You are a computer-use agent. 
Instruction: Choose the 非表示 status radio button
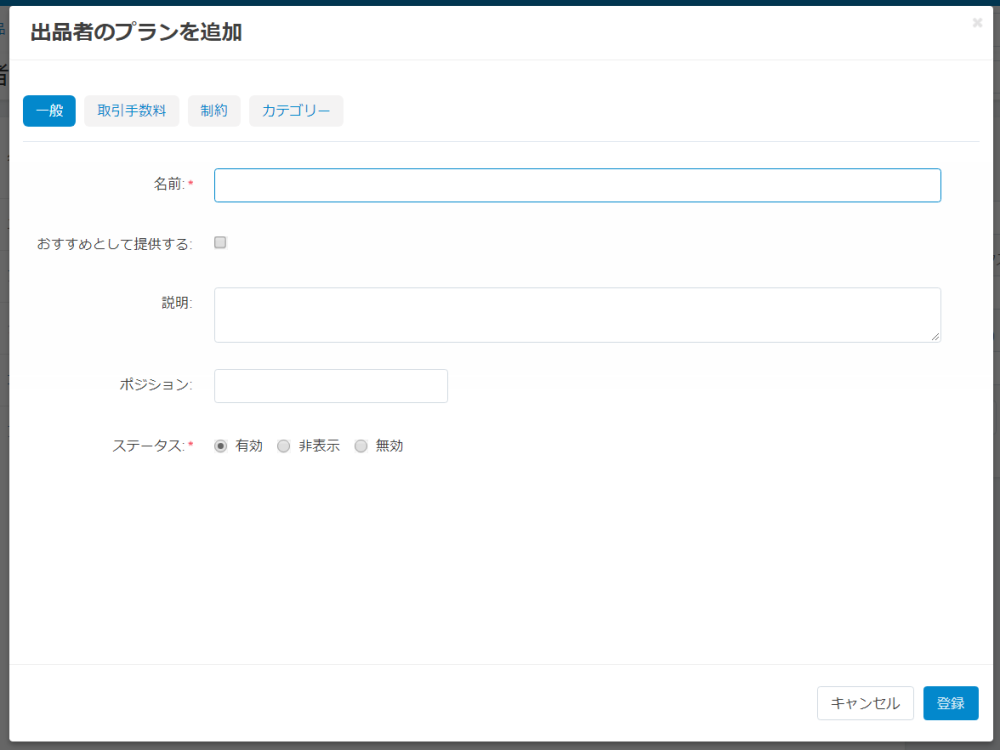pyautogui.click(x=284, y=446)
